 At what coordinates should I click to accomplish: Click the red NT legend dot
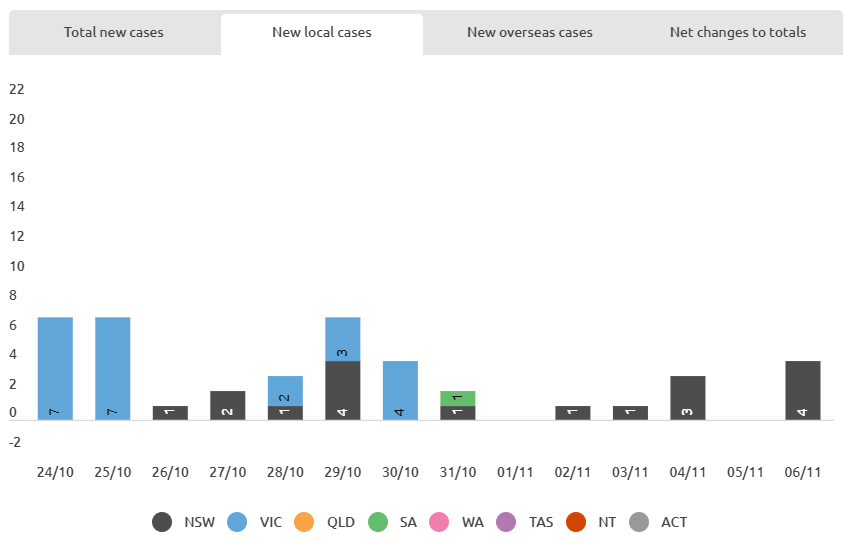(x=575, y=522)
